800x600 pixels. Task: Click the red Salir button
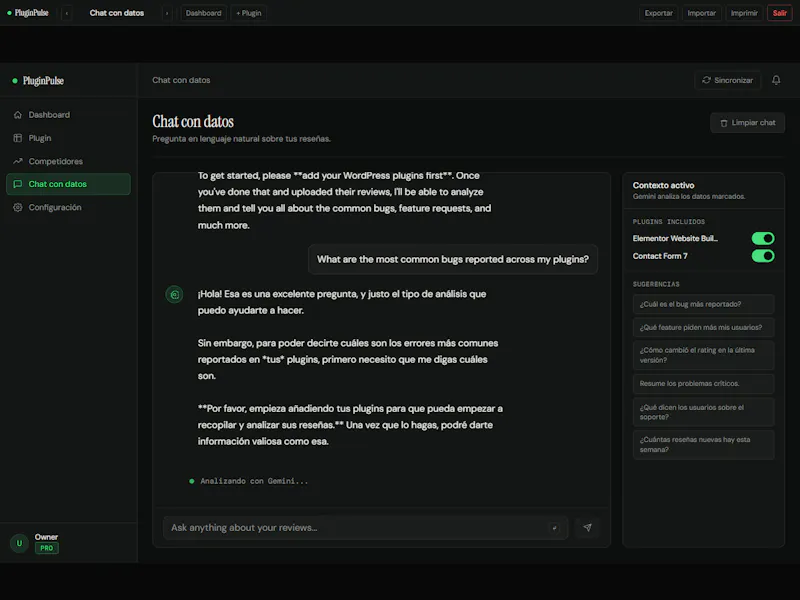779,13
